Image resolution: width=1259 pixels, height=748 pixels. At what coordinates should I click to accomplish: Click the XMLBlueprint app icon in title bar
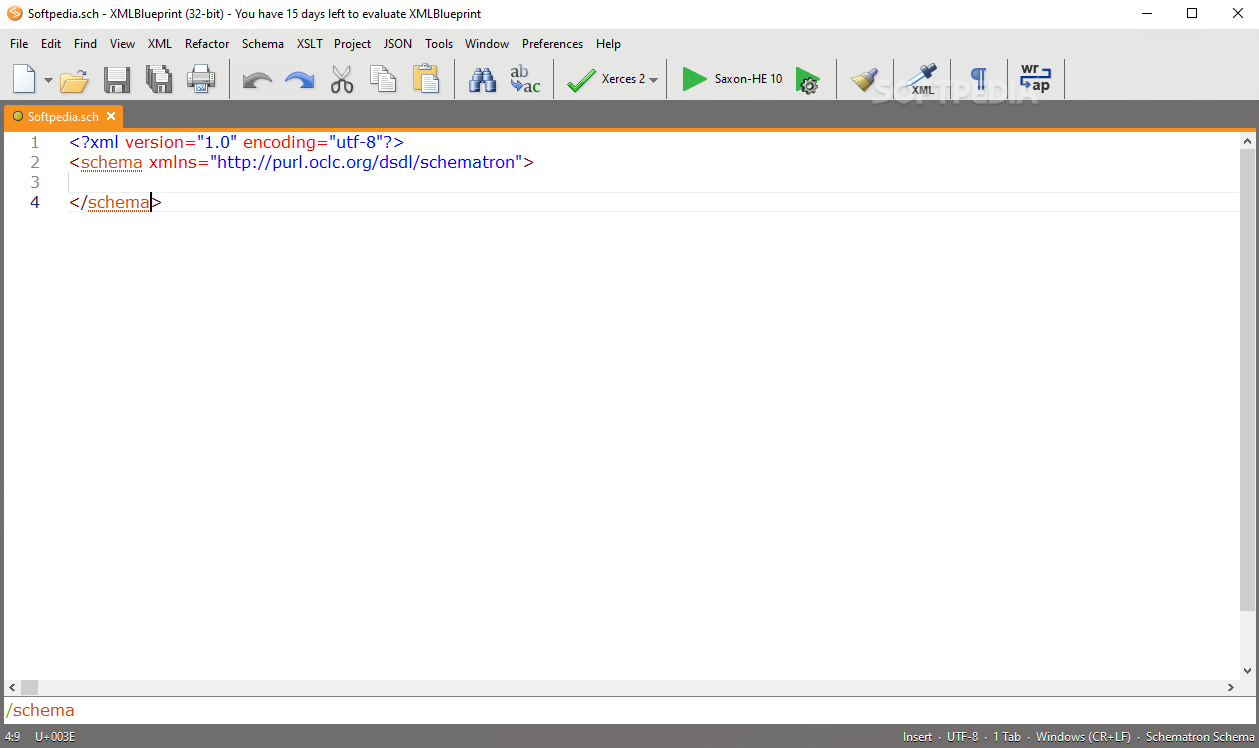tap(15, 14)
